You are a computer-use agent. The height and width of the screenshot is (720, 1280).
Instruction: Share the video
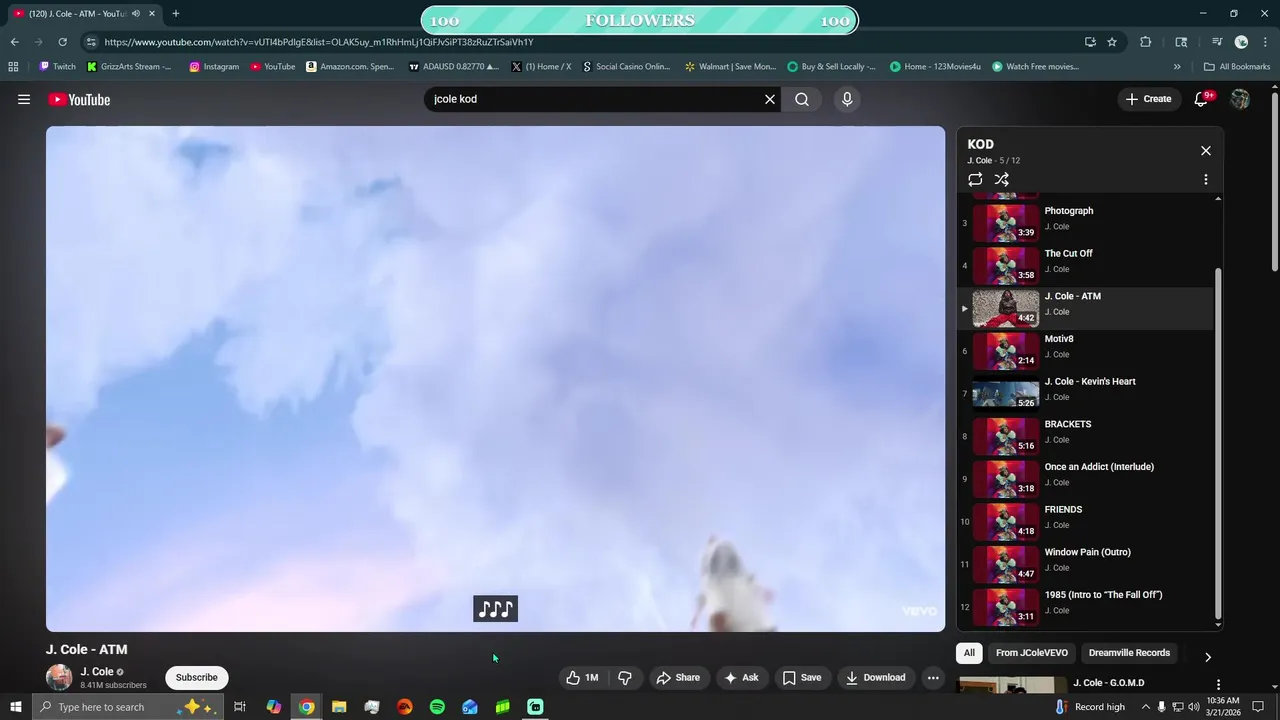pos(678,678)
